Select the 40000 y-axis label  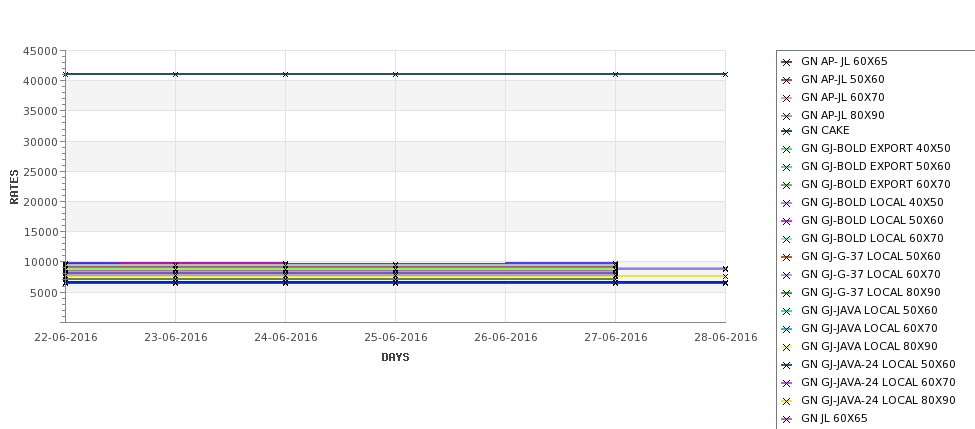[40, 81]
